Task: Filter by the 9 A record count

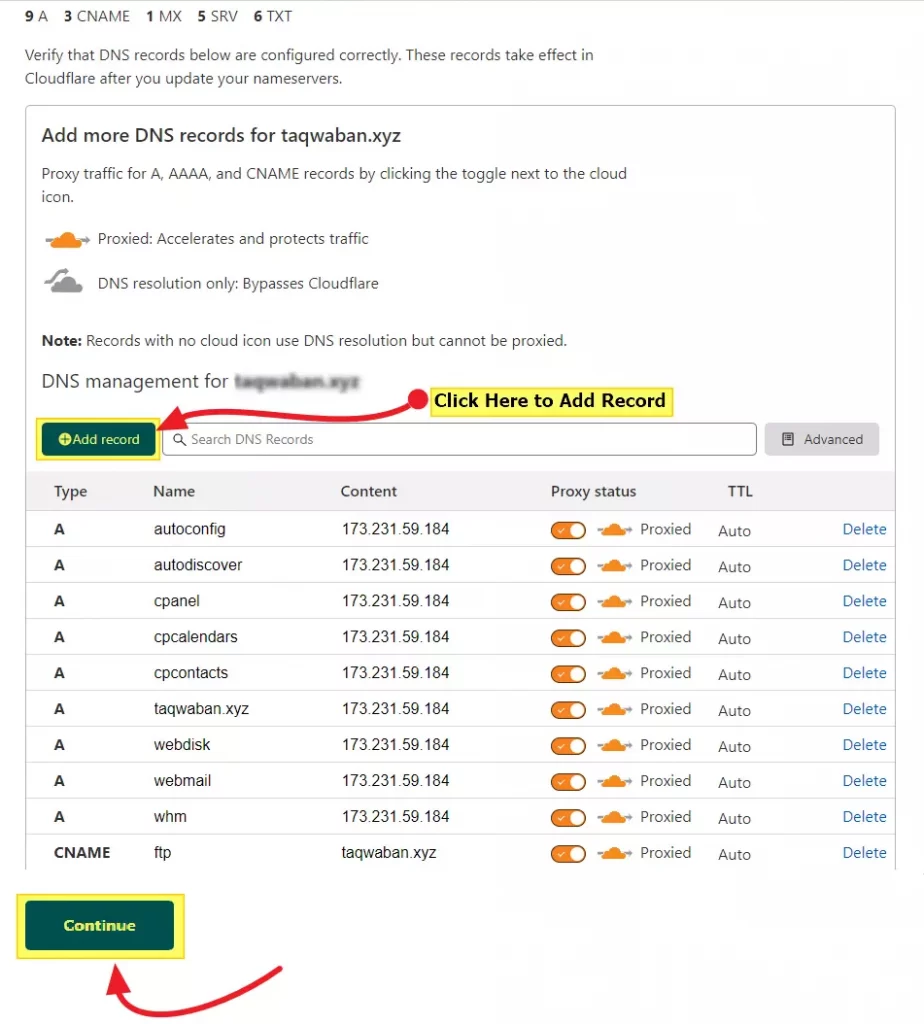Action: [x=36, y=16]
